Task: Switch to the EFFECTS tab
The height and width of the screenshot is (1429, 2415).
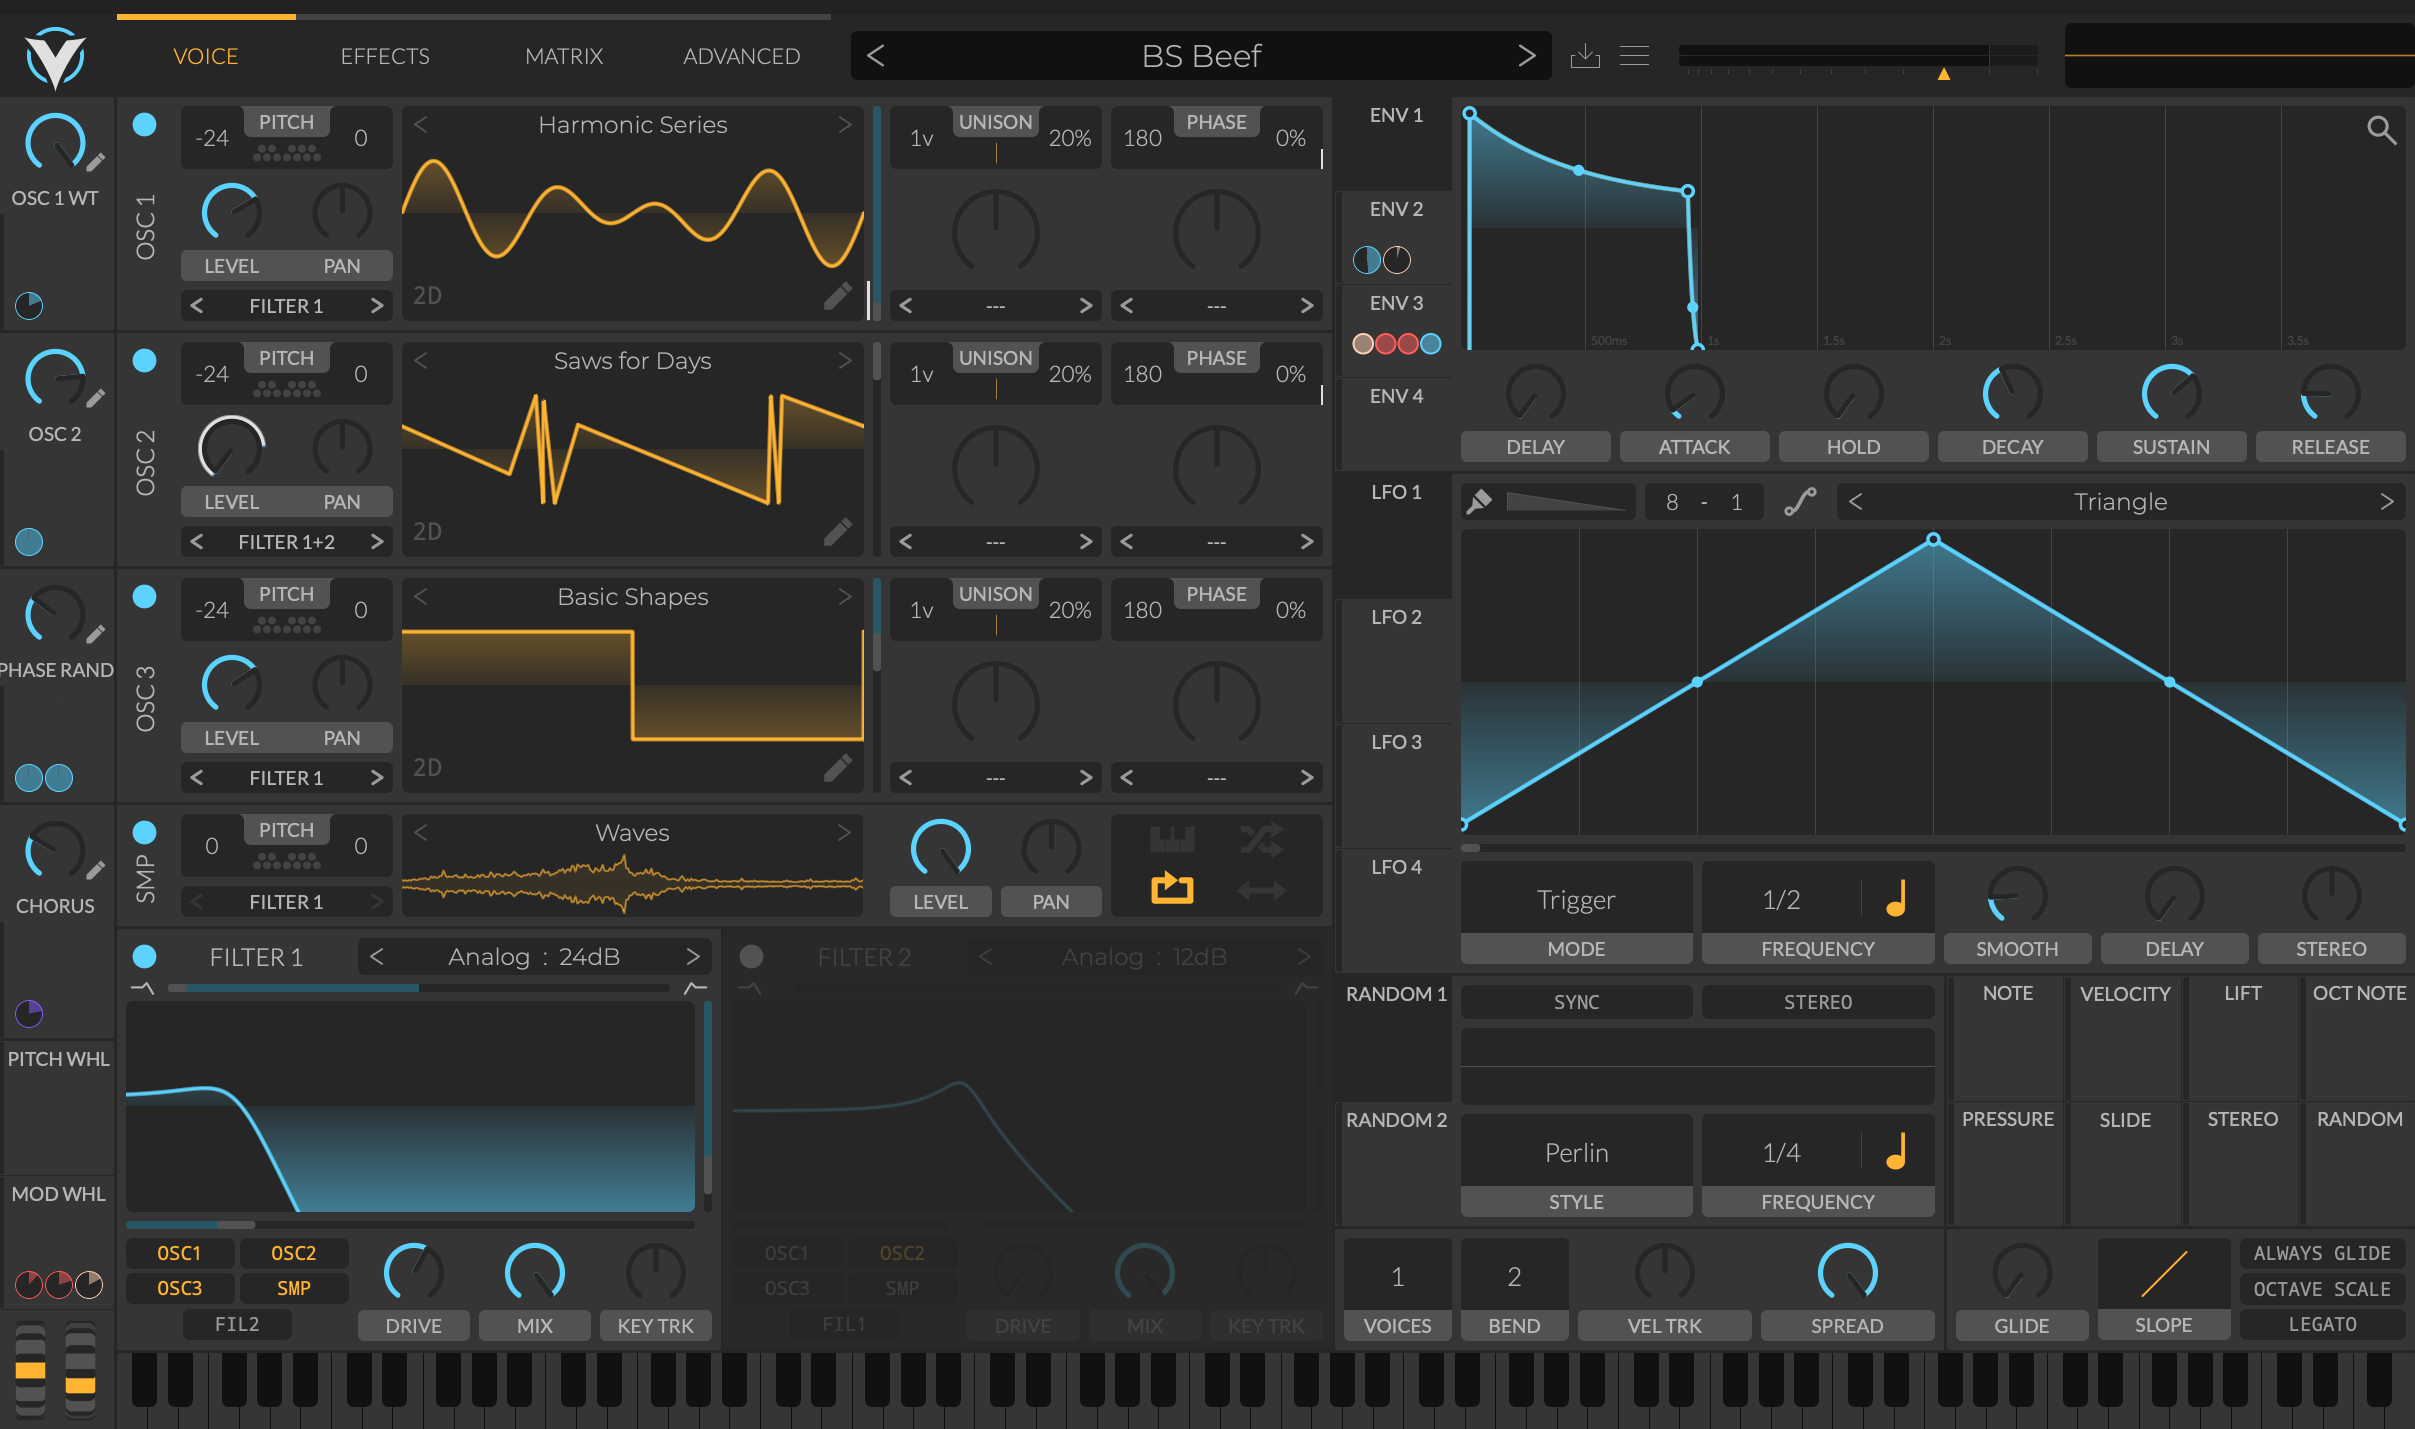Action: point(384,56)
